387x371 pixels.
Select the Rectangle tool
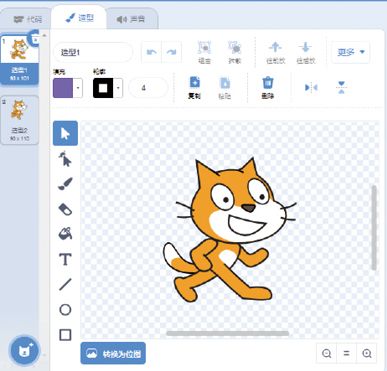65,335
